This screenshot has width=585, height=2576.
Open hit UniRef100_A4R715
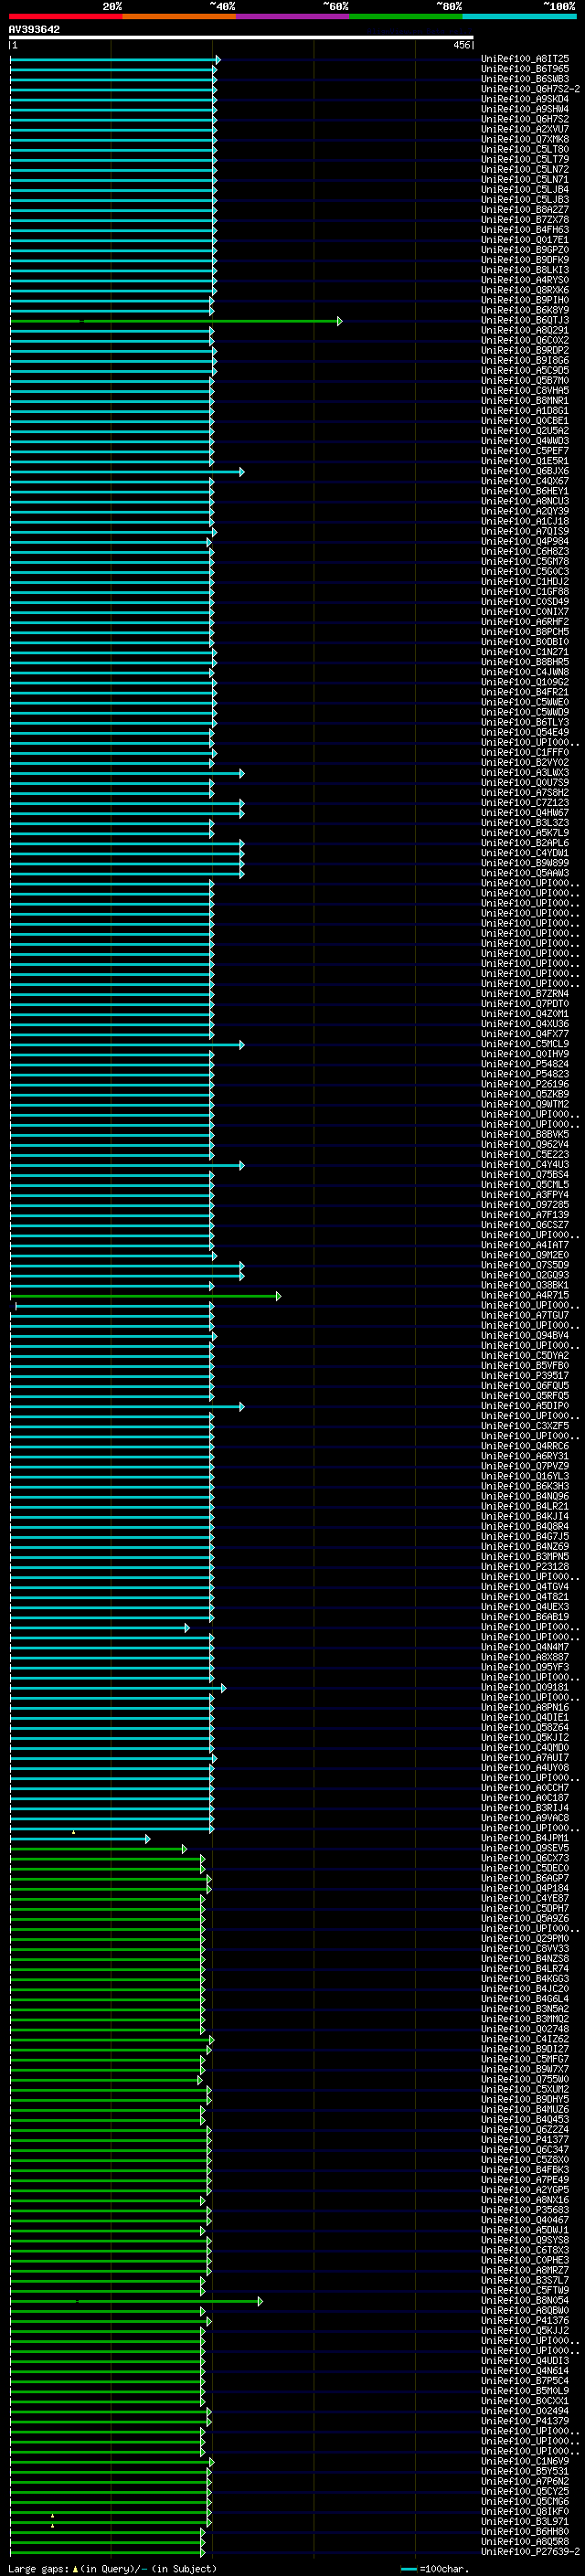click(525, 1295)
